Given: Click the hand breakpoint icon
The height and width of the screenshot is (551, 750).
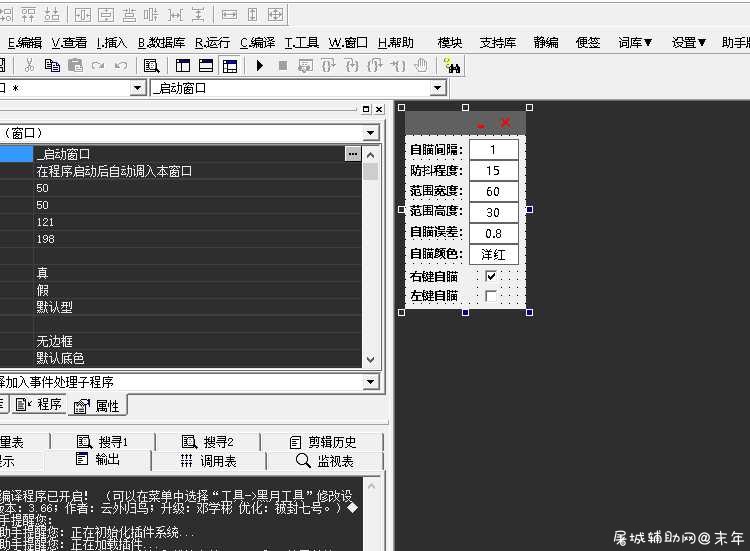Looking at the screenshot, I should (x=421, y=65).
